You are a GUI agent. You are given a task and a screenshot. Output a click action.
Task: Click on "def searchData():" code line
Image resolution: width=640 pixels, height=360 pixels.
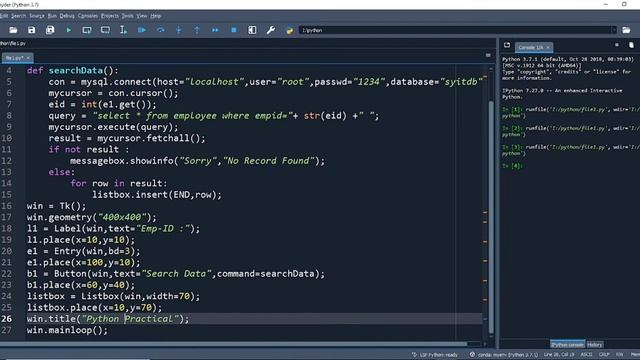[72, 71]
